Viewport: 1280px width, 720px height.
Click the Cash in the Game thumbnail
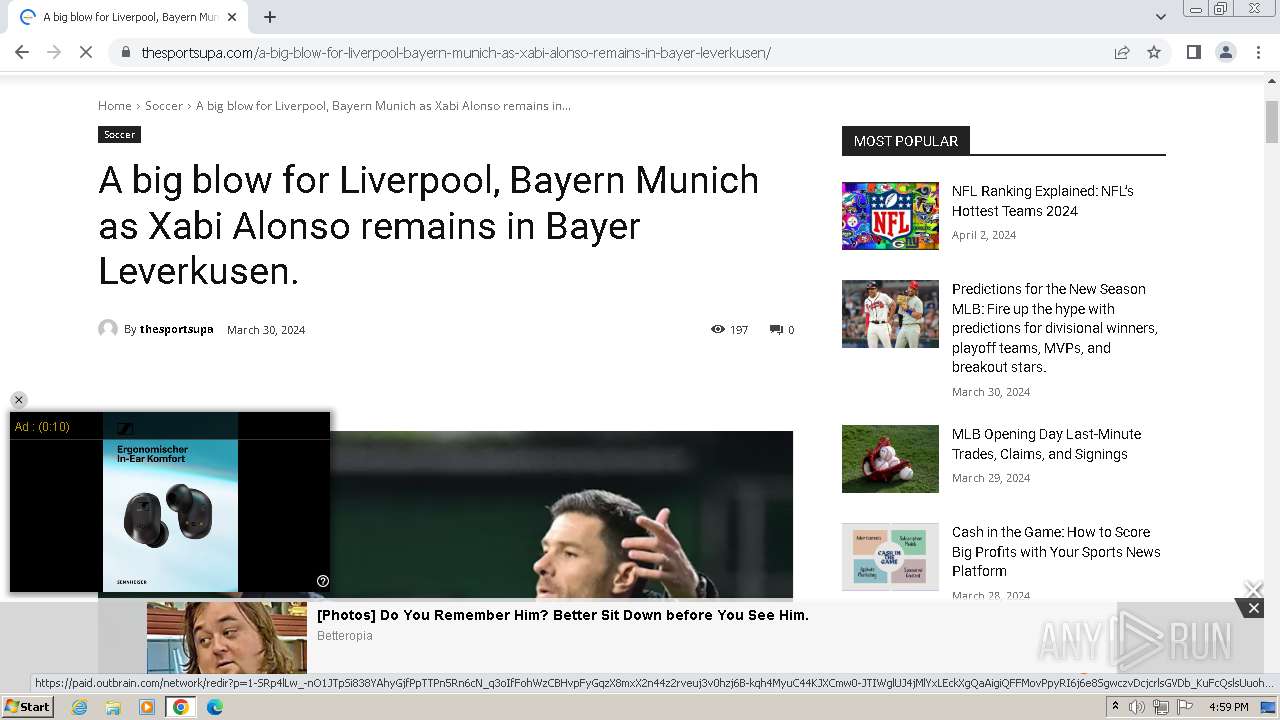(890, 557)
